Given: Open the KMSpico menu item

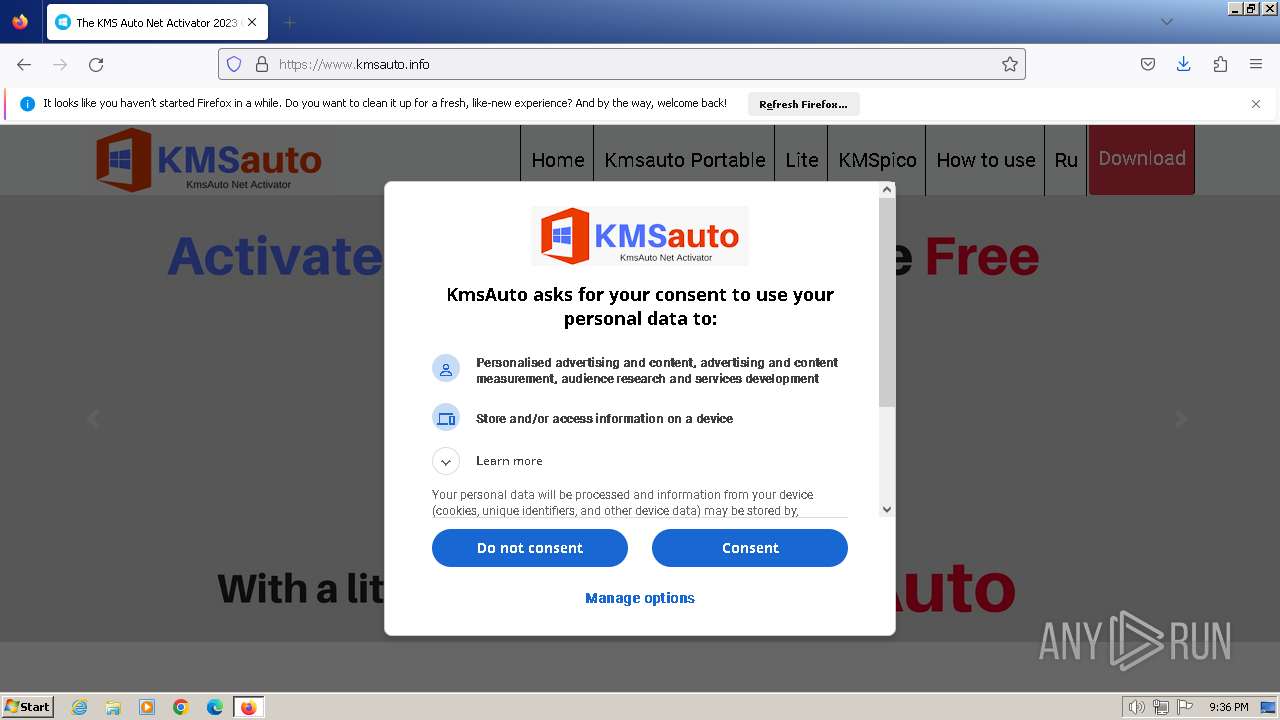Looking at the screenshot, I should click(x=877, y=160).
